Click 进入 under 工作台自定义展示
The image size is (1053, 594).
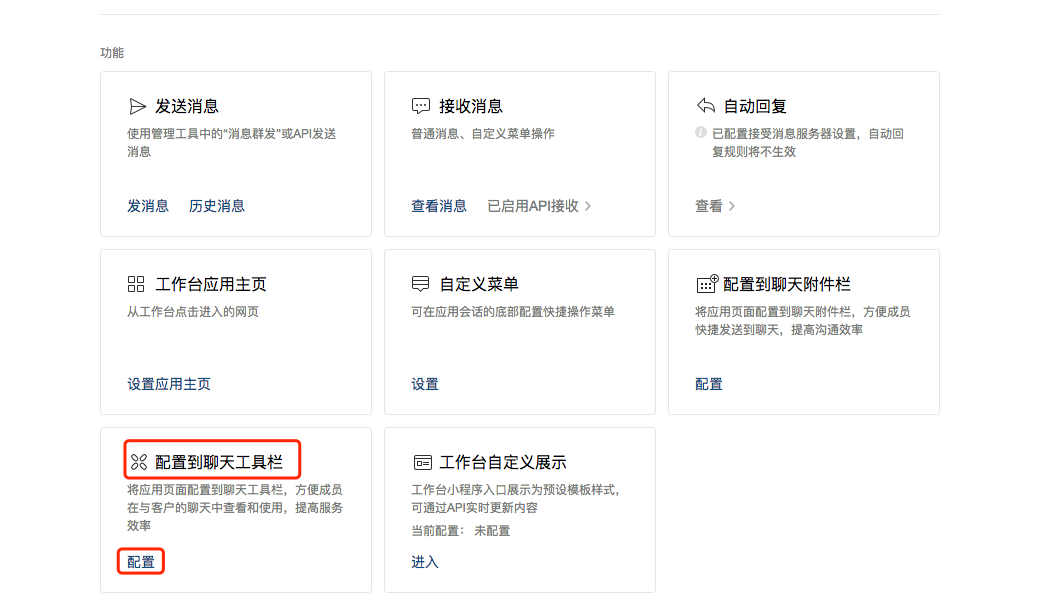(x=424, y=562)
